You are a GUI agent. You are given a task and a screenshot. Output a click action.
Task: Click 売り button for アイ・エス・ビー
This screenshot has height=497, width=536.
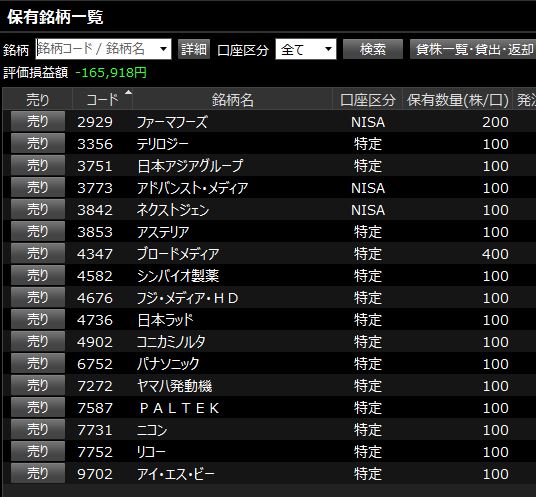coord(38,473)
